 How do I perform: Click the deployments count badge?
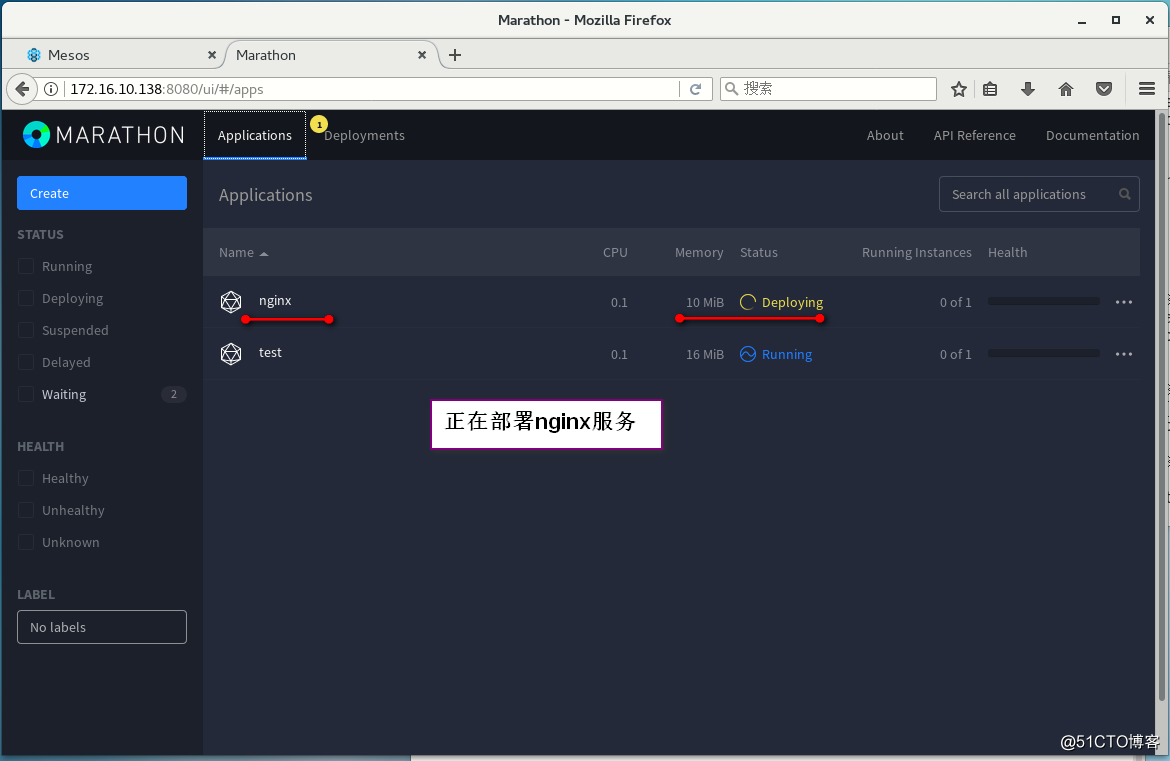click(319, 125)
